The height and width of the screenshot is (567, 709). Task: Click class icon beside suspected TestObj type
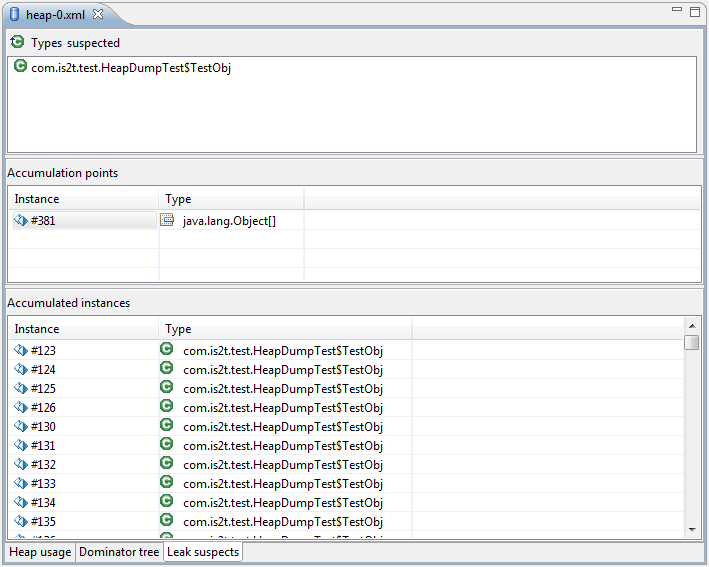(21, 68)
